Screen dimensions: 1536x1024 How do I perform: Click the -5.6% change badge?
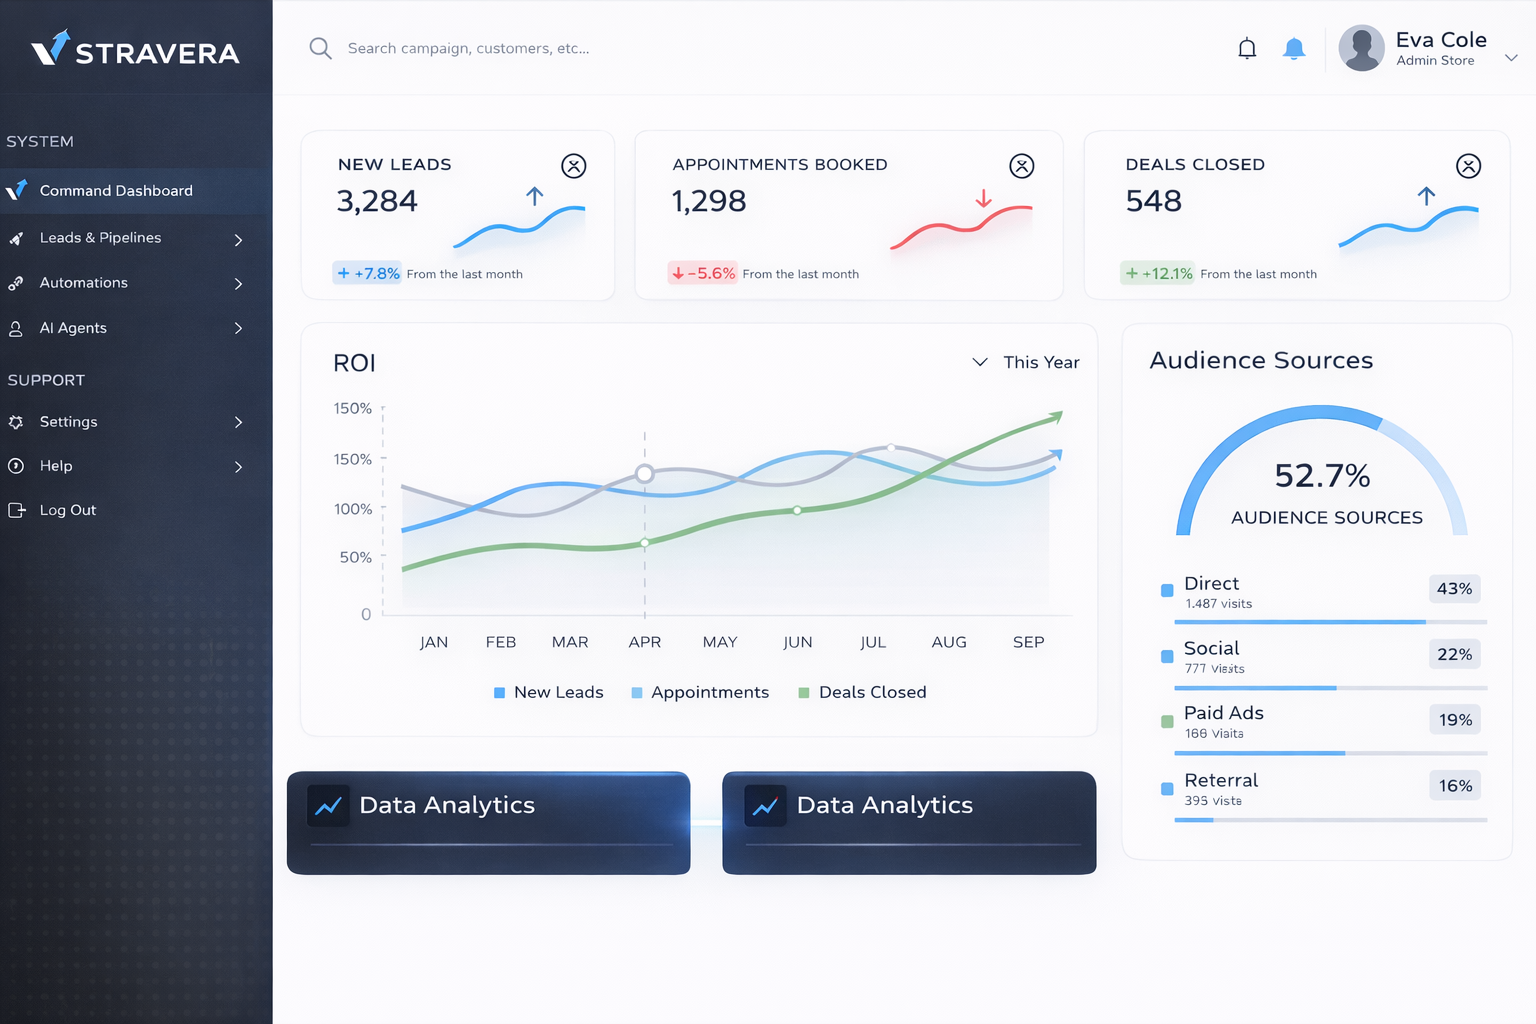pyautogui.click(x=703, y=273)
